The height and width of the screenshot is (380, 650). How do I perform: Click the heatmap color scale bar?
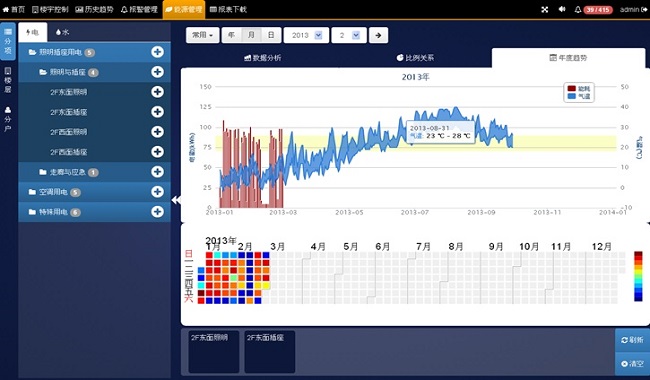(x=638, y=276)
